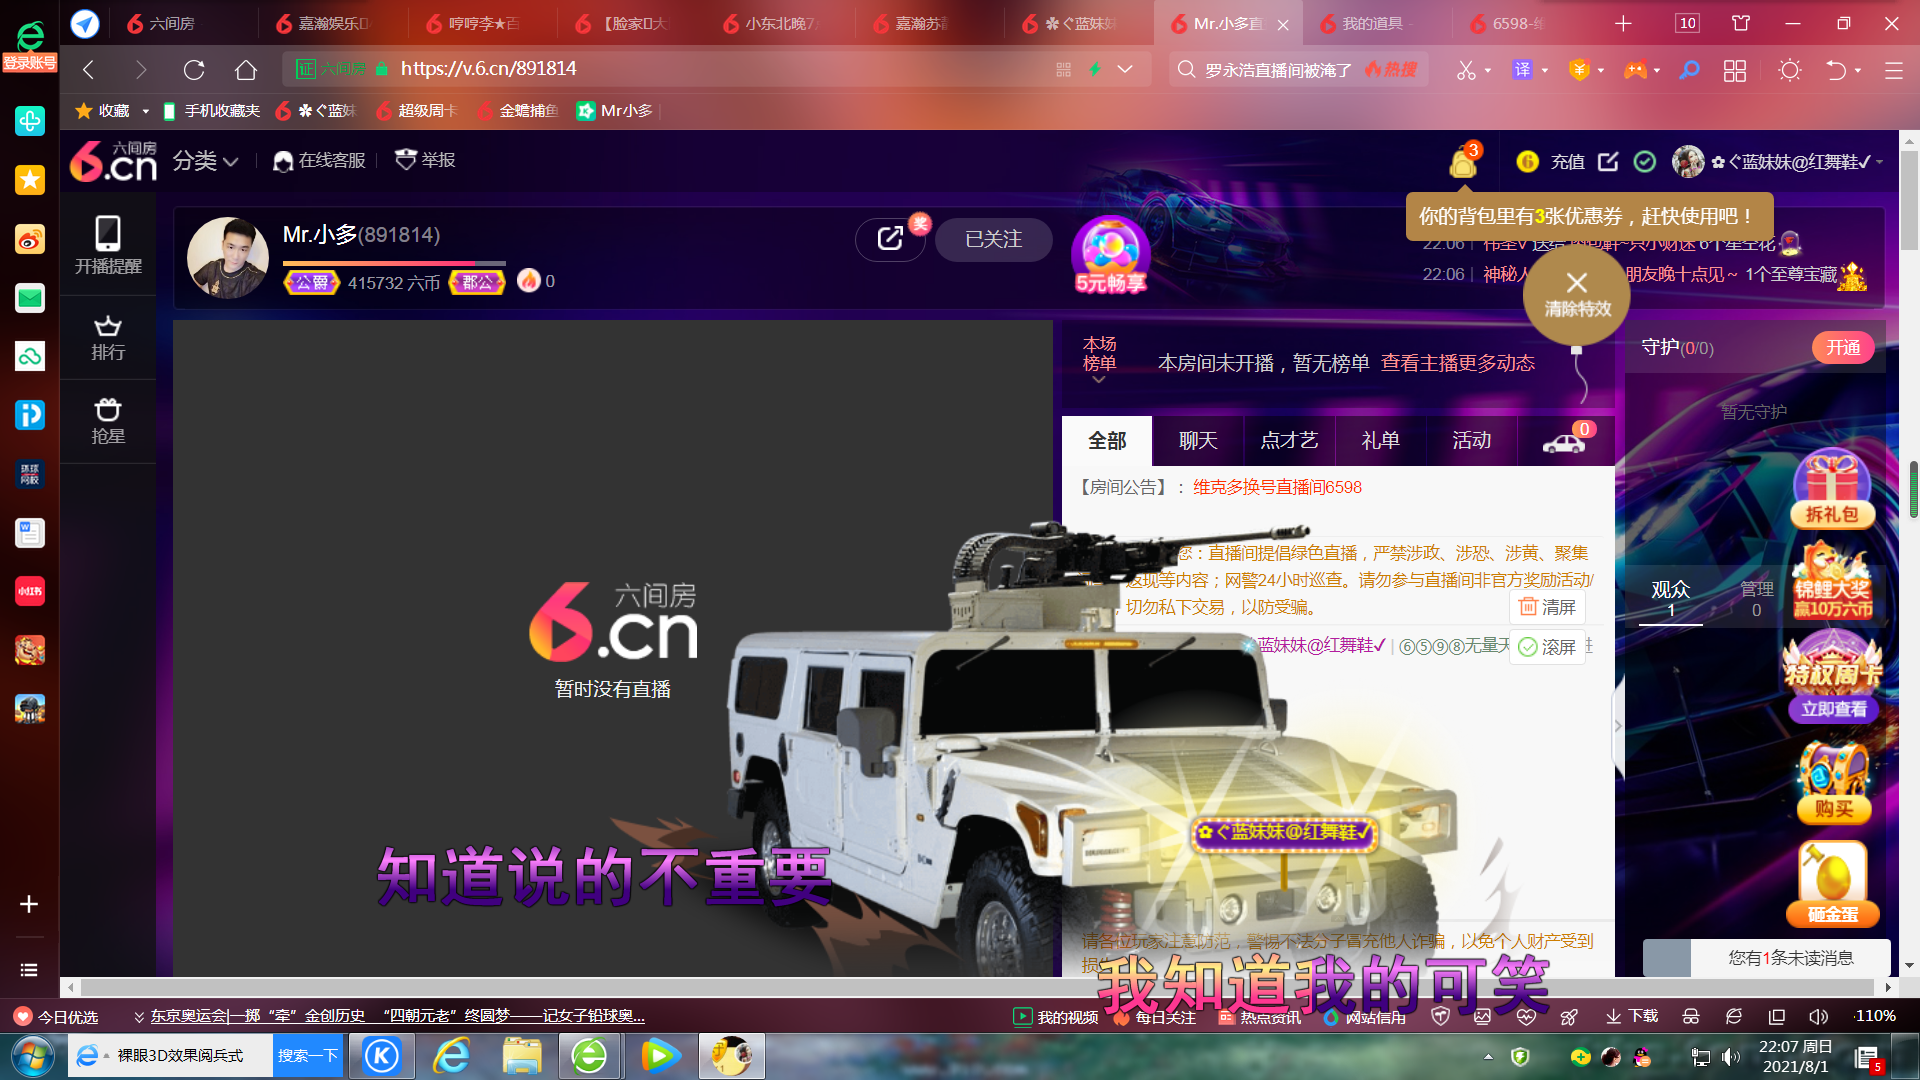Image resolution: width=1920 pixels, height=1080 pixels.
Task: Click the edit pencil icon near 充值
Action: pos(1608,162)
